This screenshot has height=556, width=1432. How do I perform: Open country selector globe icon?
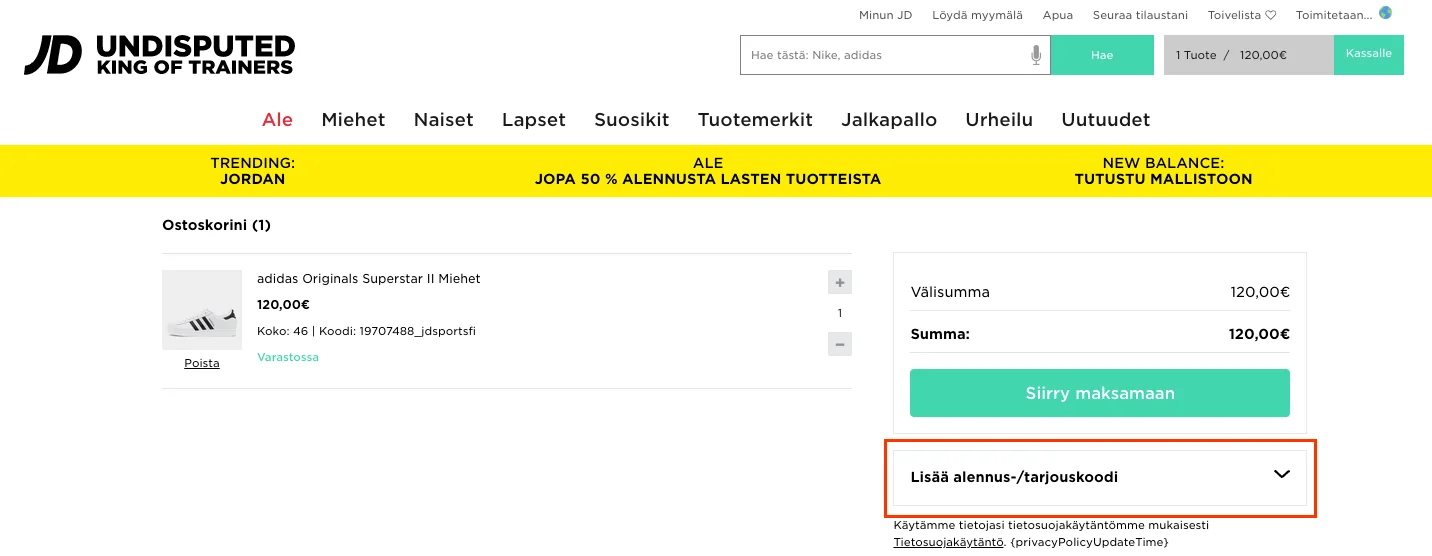(x=1385, y=14)
